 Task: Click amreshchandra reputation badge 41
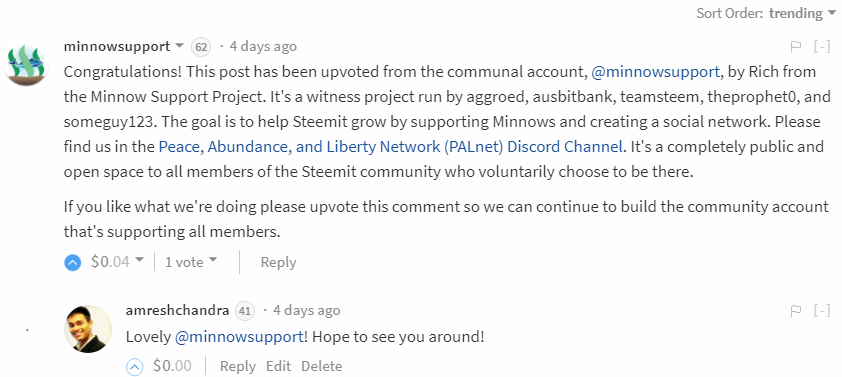coord(245,311)
